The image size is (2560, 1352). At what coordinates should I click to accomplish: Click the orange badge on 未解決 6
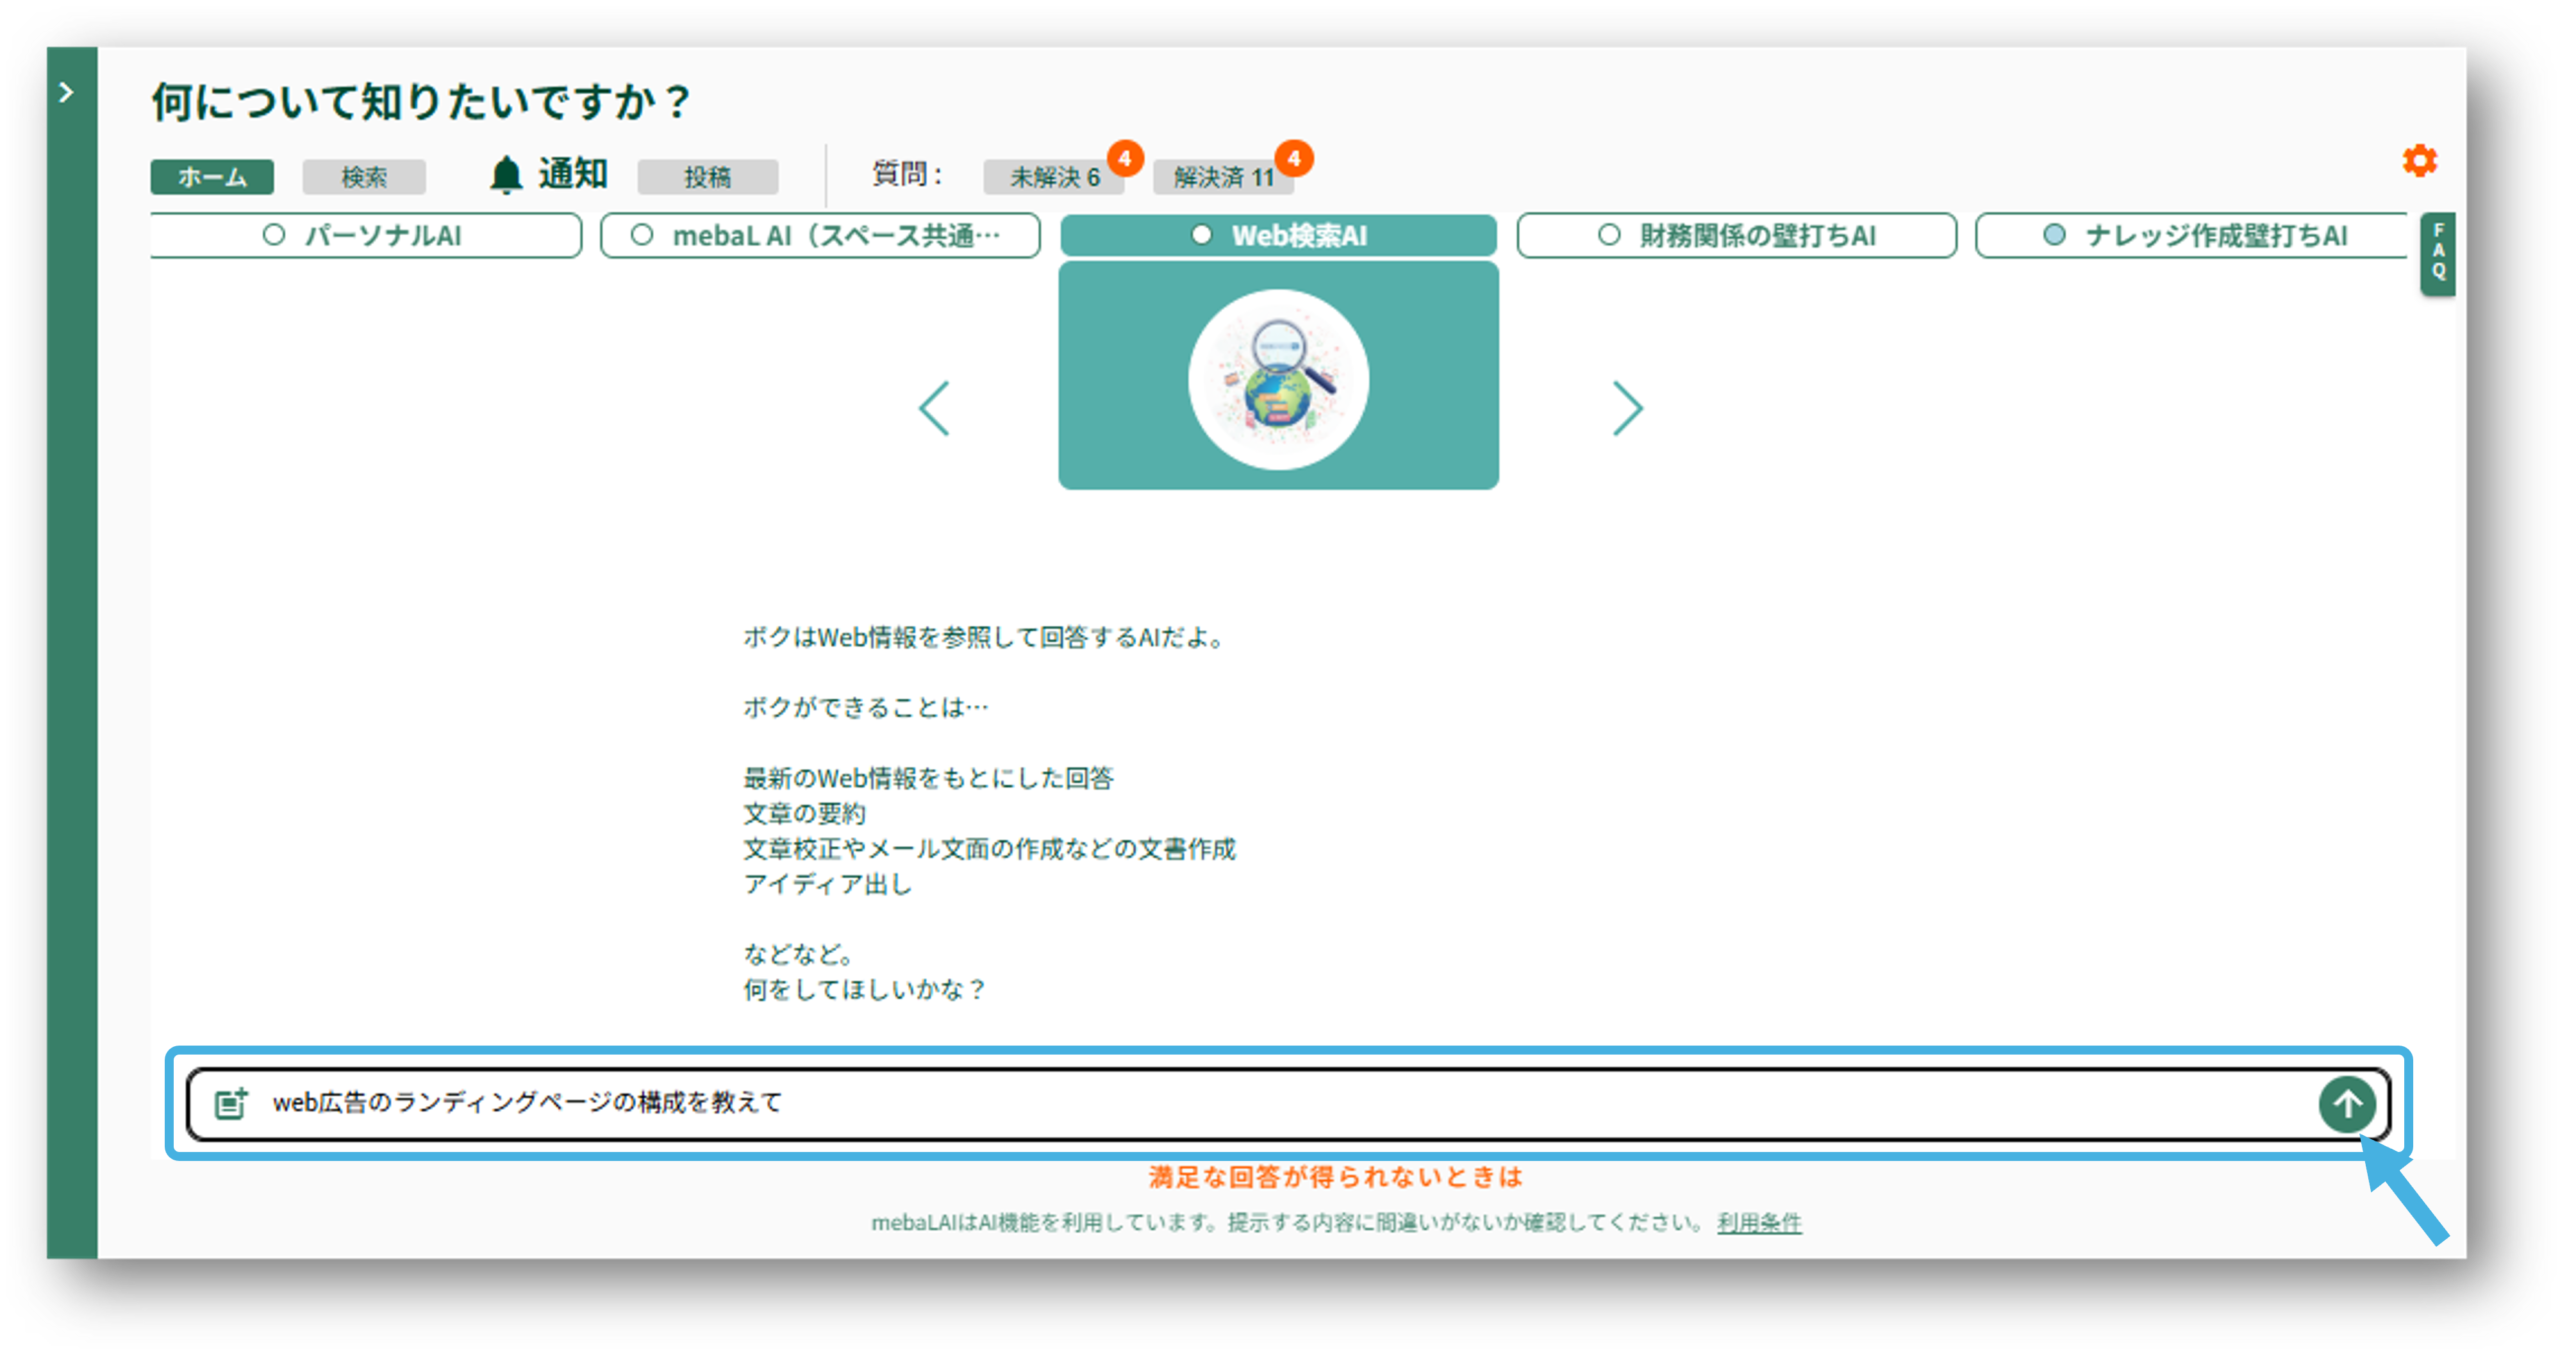pos(1125,158)
